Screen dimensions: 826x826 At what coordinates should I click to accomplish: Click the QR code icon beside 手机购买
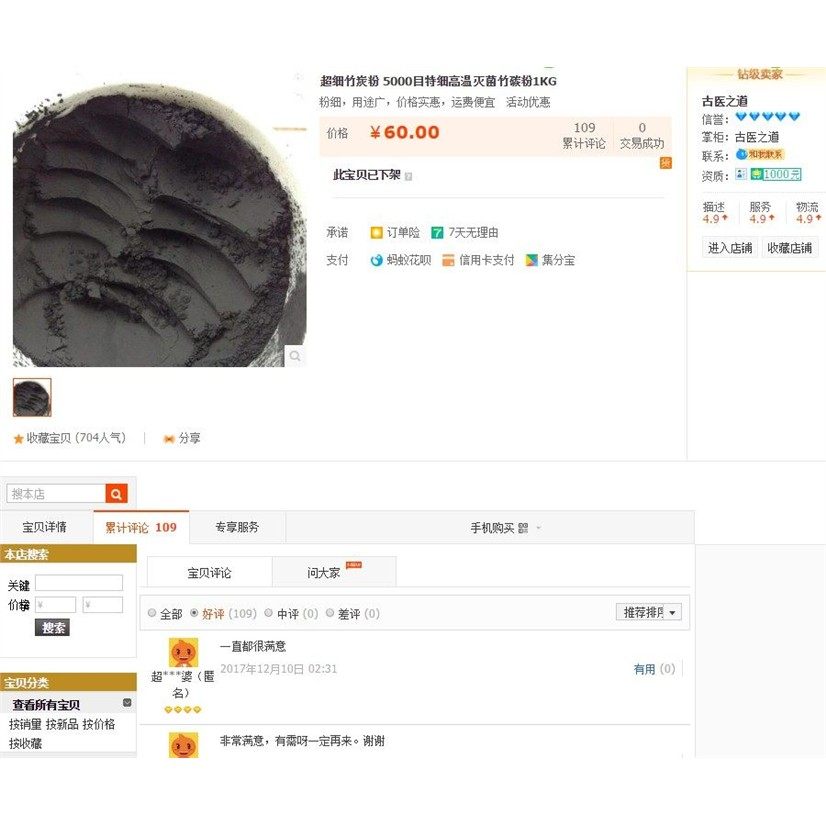click(x=523, y=528)
